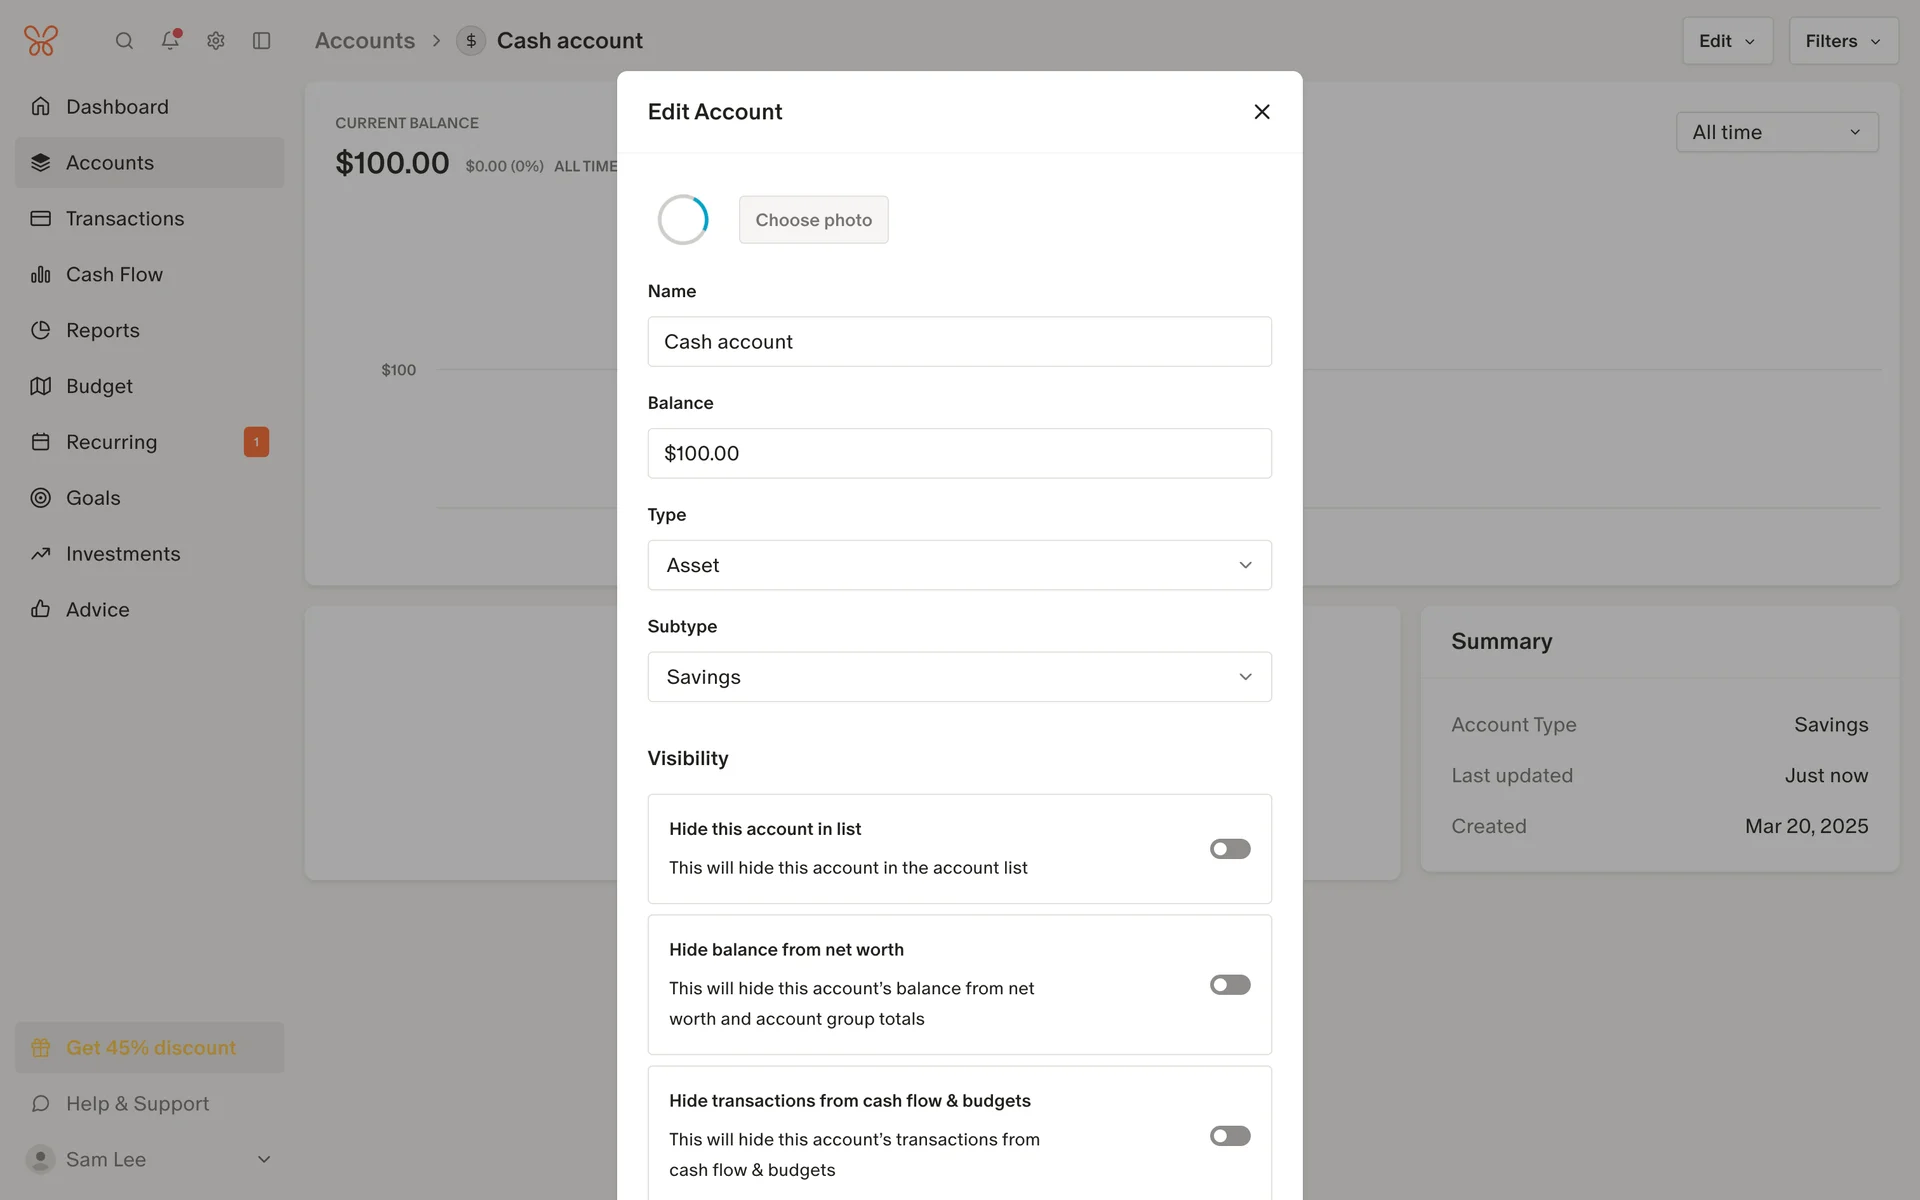Expand the Subtype dropdown showing Savings
The width and height of the screenshot is (1920, 1200).
[x=959, y=677]
